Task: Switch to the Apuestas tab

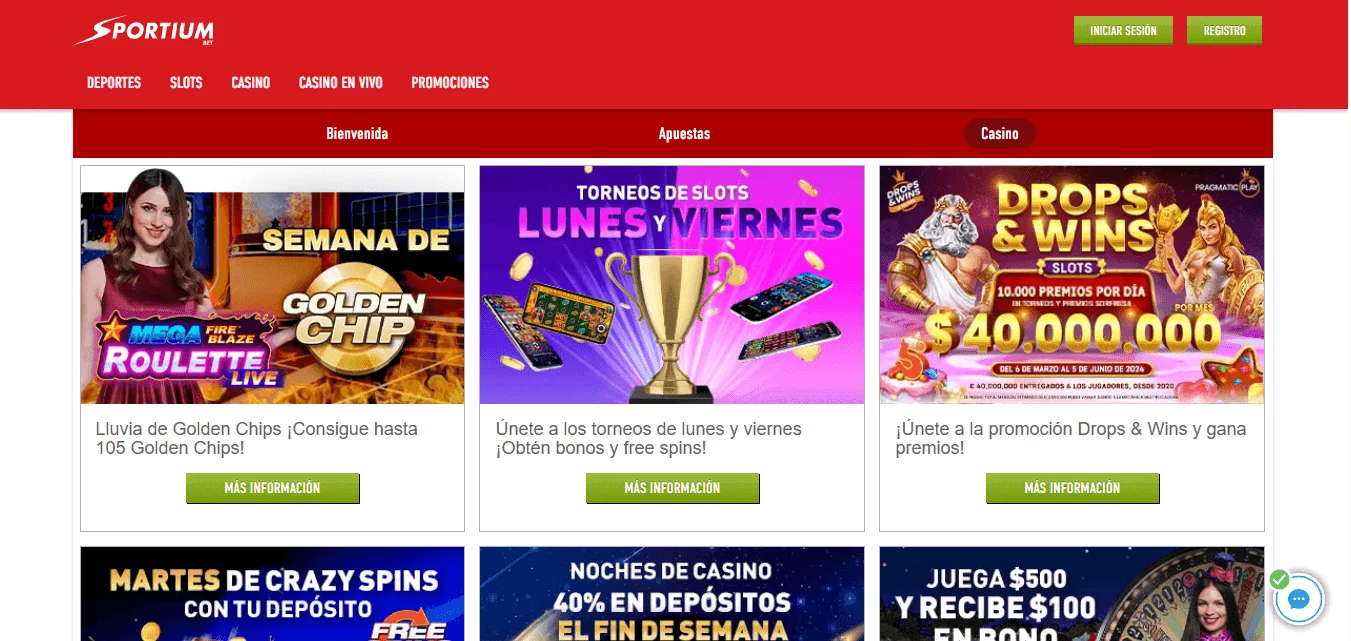Action: [x=684, y=134]
